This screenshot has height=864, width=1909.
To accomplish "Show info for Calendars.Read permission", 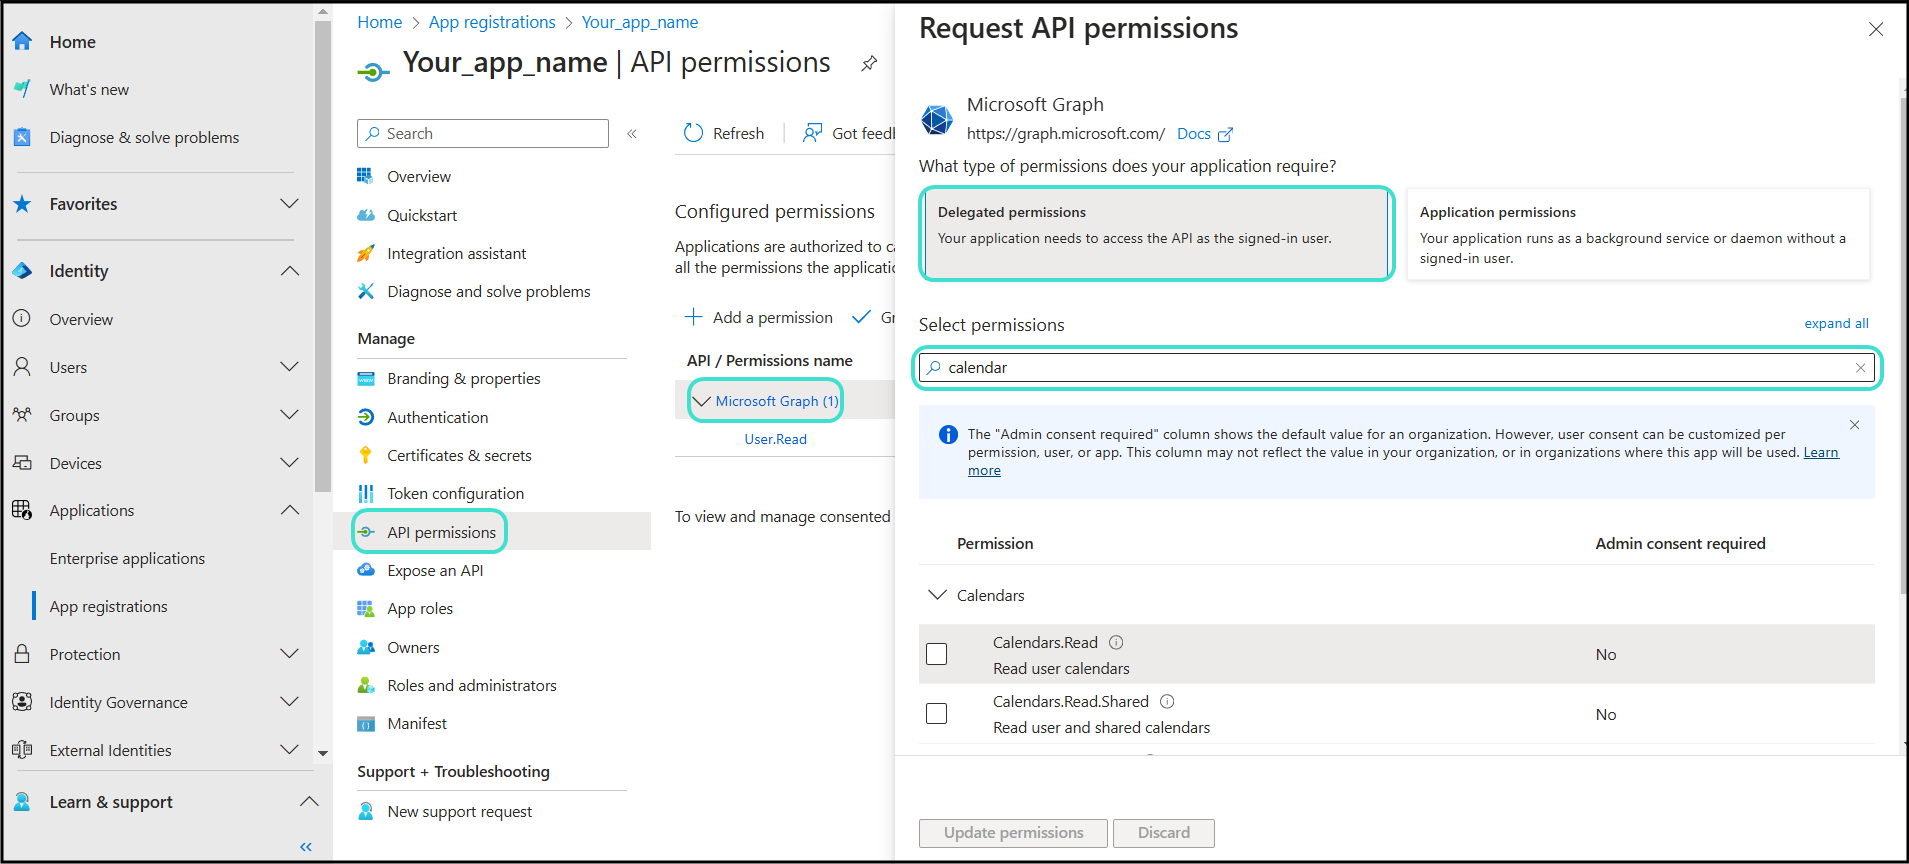I will [x=1116, y=643].
